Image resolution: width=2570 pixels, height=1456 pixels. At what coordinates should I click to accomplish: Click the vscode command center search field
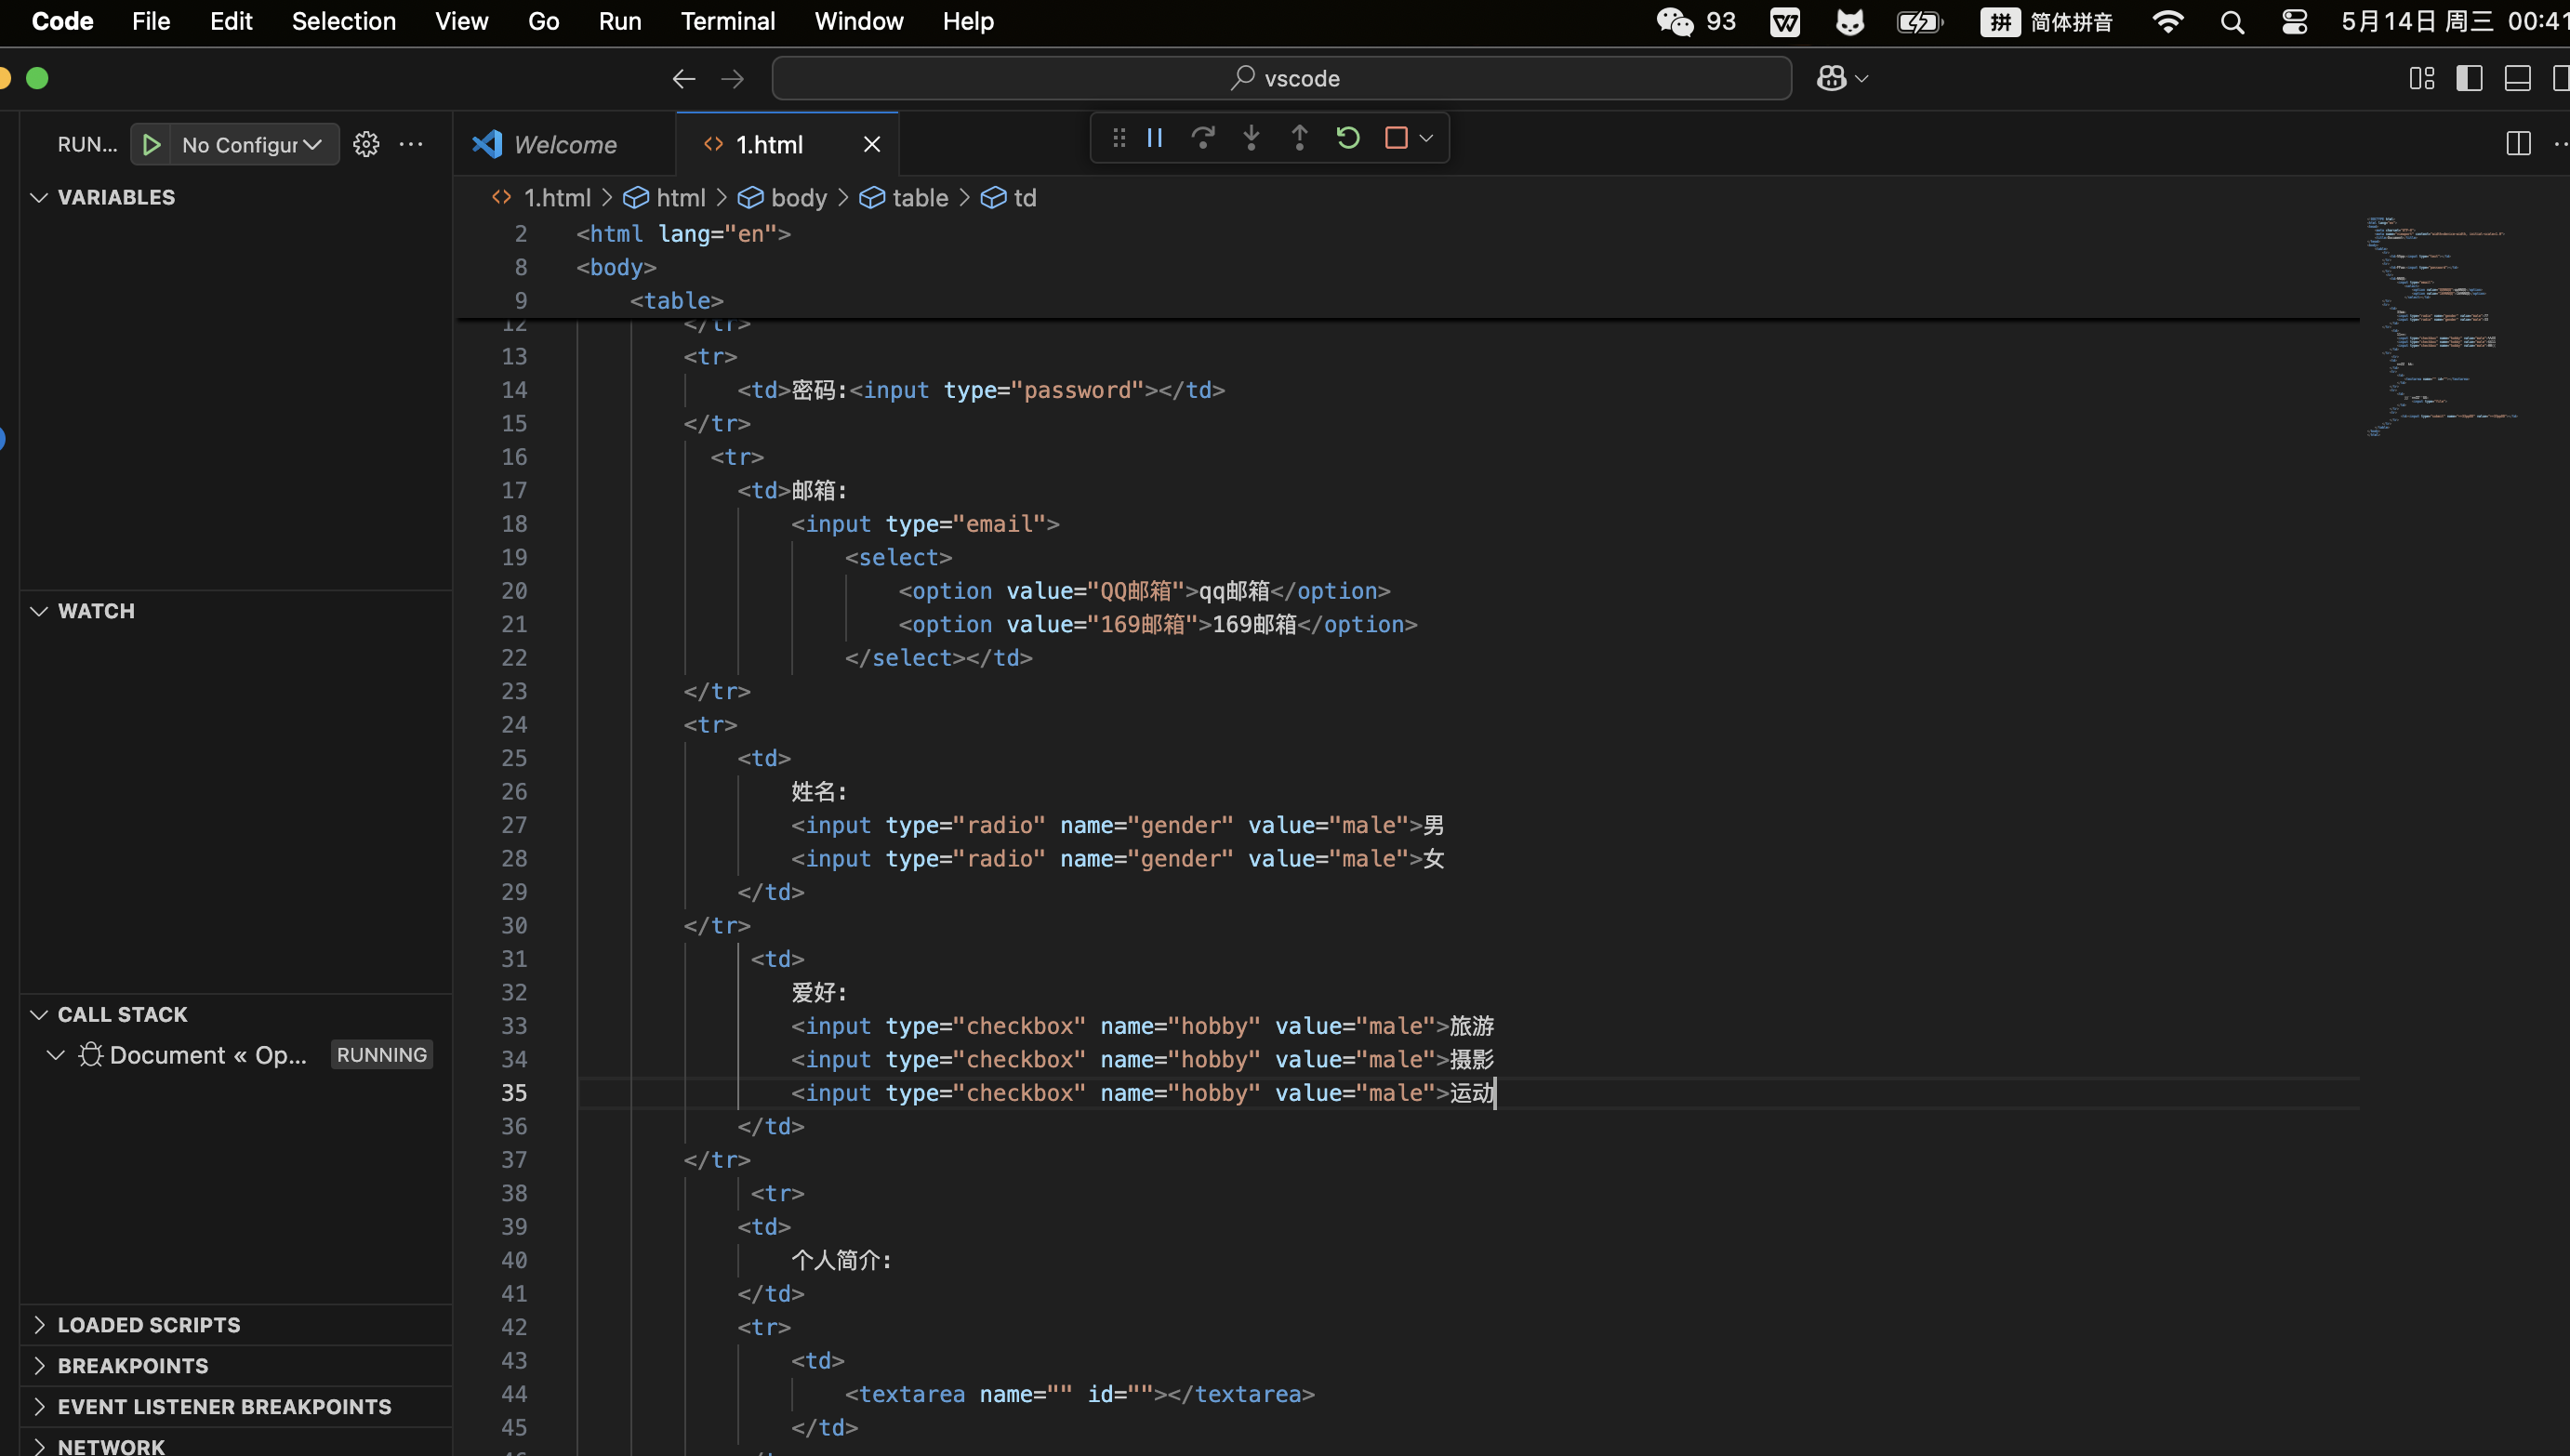[1281, 79]
